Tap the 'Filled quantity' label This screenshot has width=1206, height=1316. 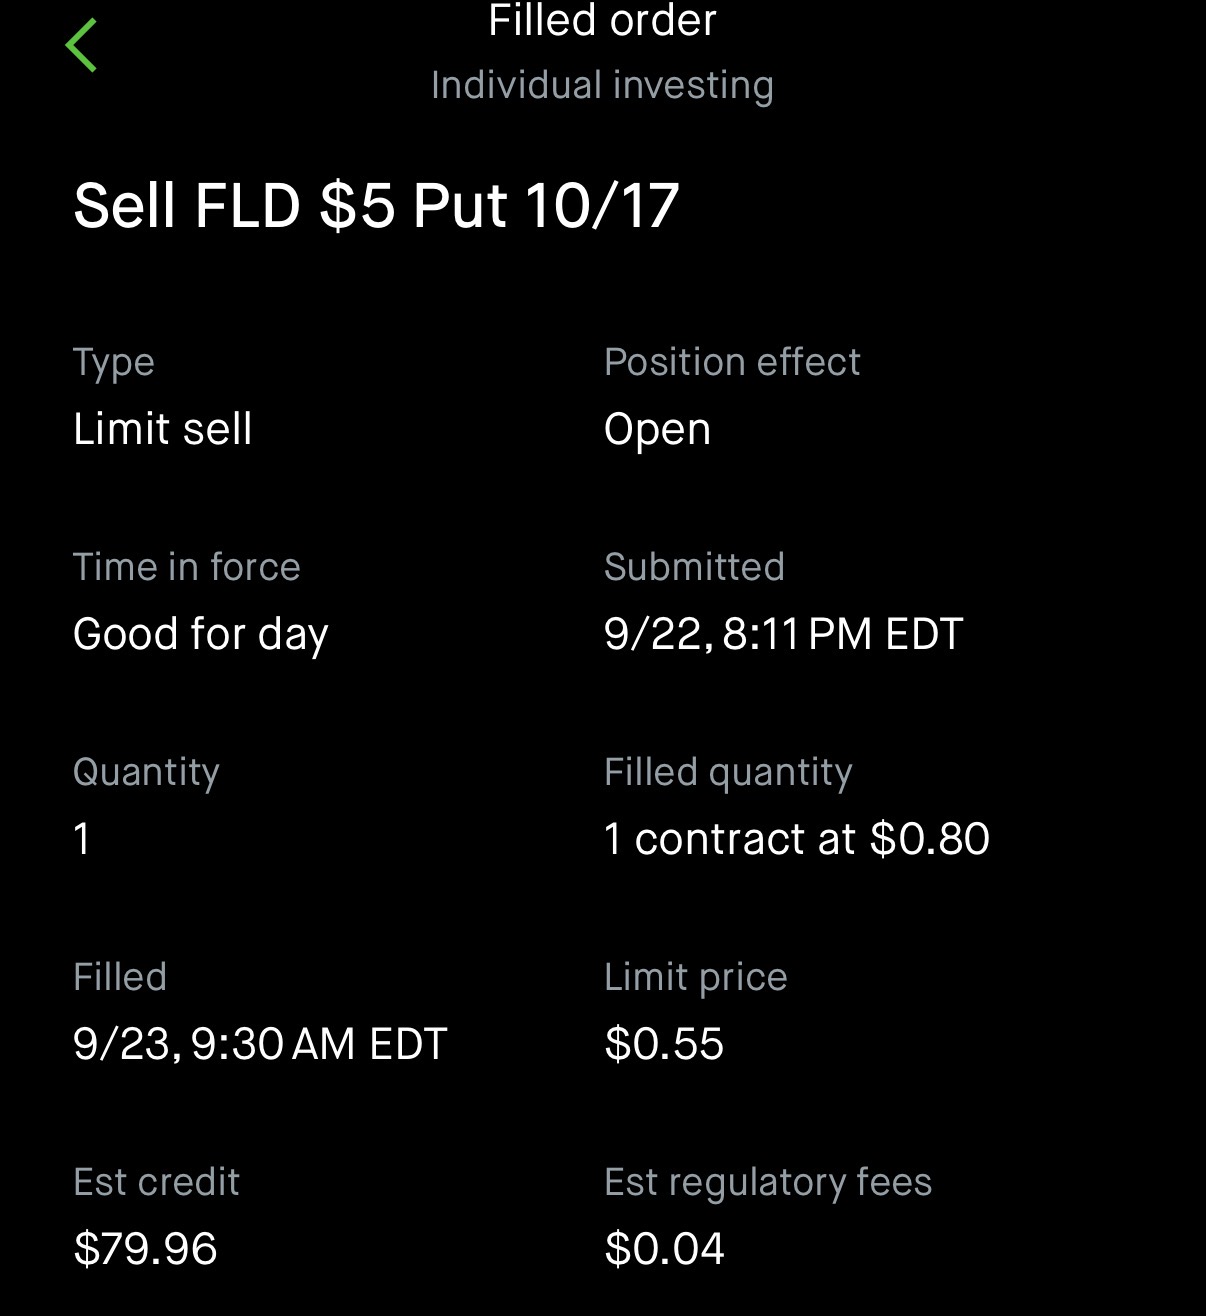pyautogui.click(x=728, y=772)
